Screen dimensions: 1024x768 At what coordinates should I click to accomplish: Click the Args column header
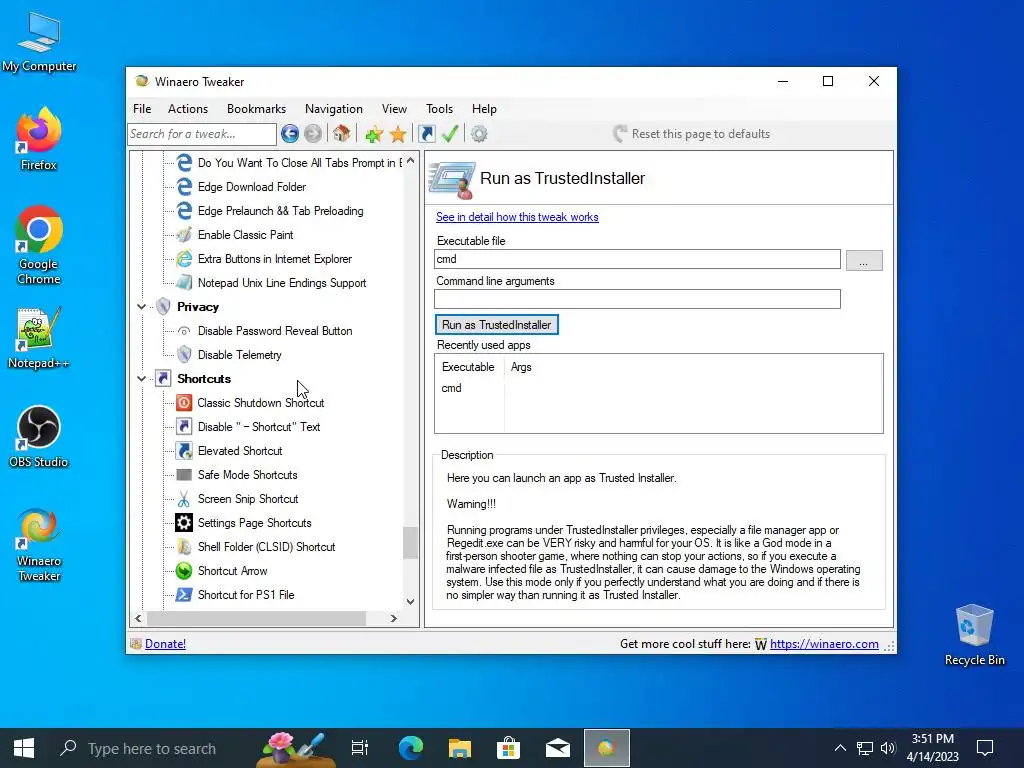coord(521,367)
